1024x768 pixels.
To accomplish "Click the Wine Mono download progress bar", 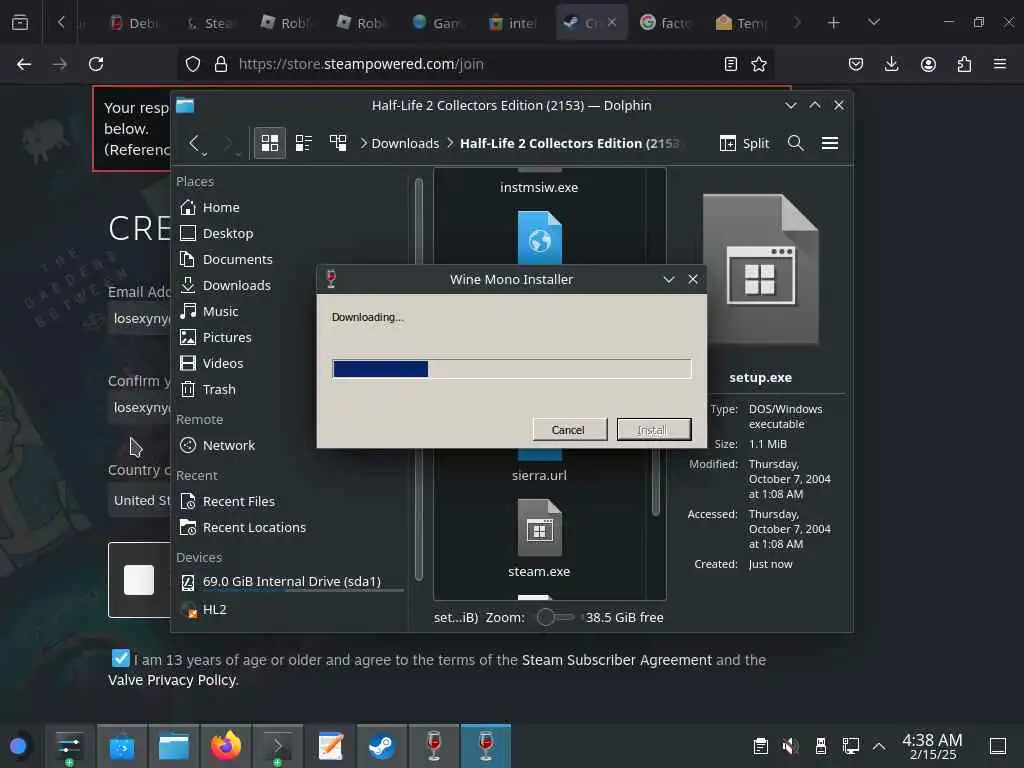I will pos(511,369).
